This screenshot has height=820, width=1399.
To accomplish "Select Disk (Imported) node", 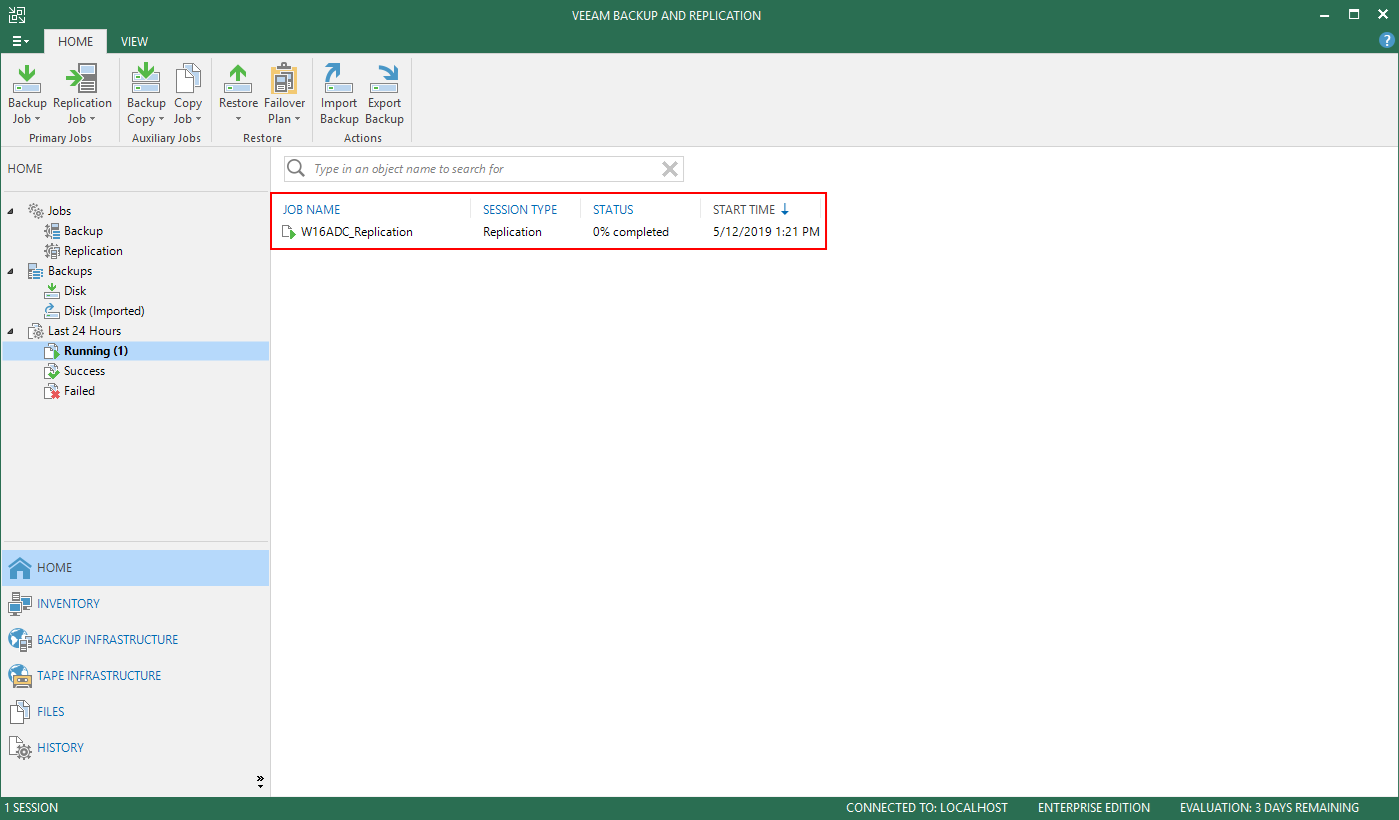I will 104,311.
